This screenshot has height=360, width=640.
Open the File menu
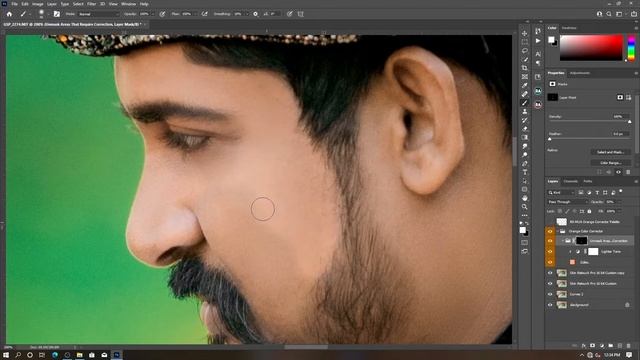(14, 4)
